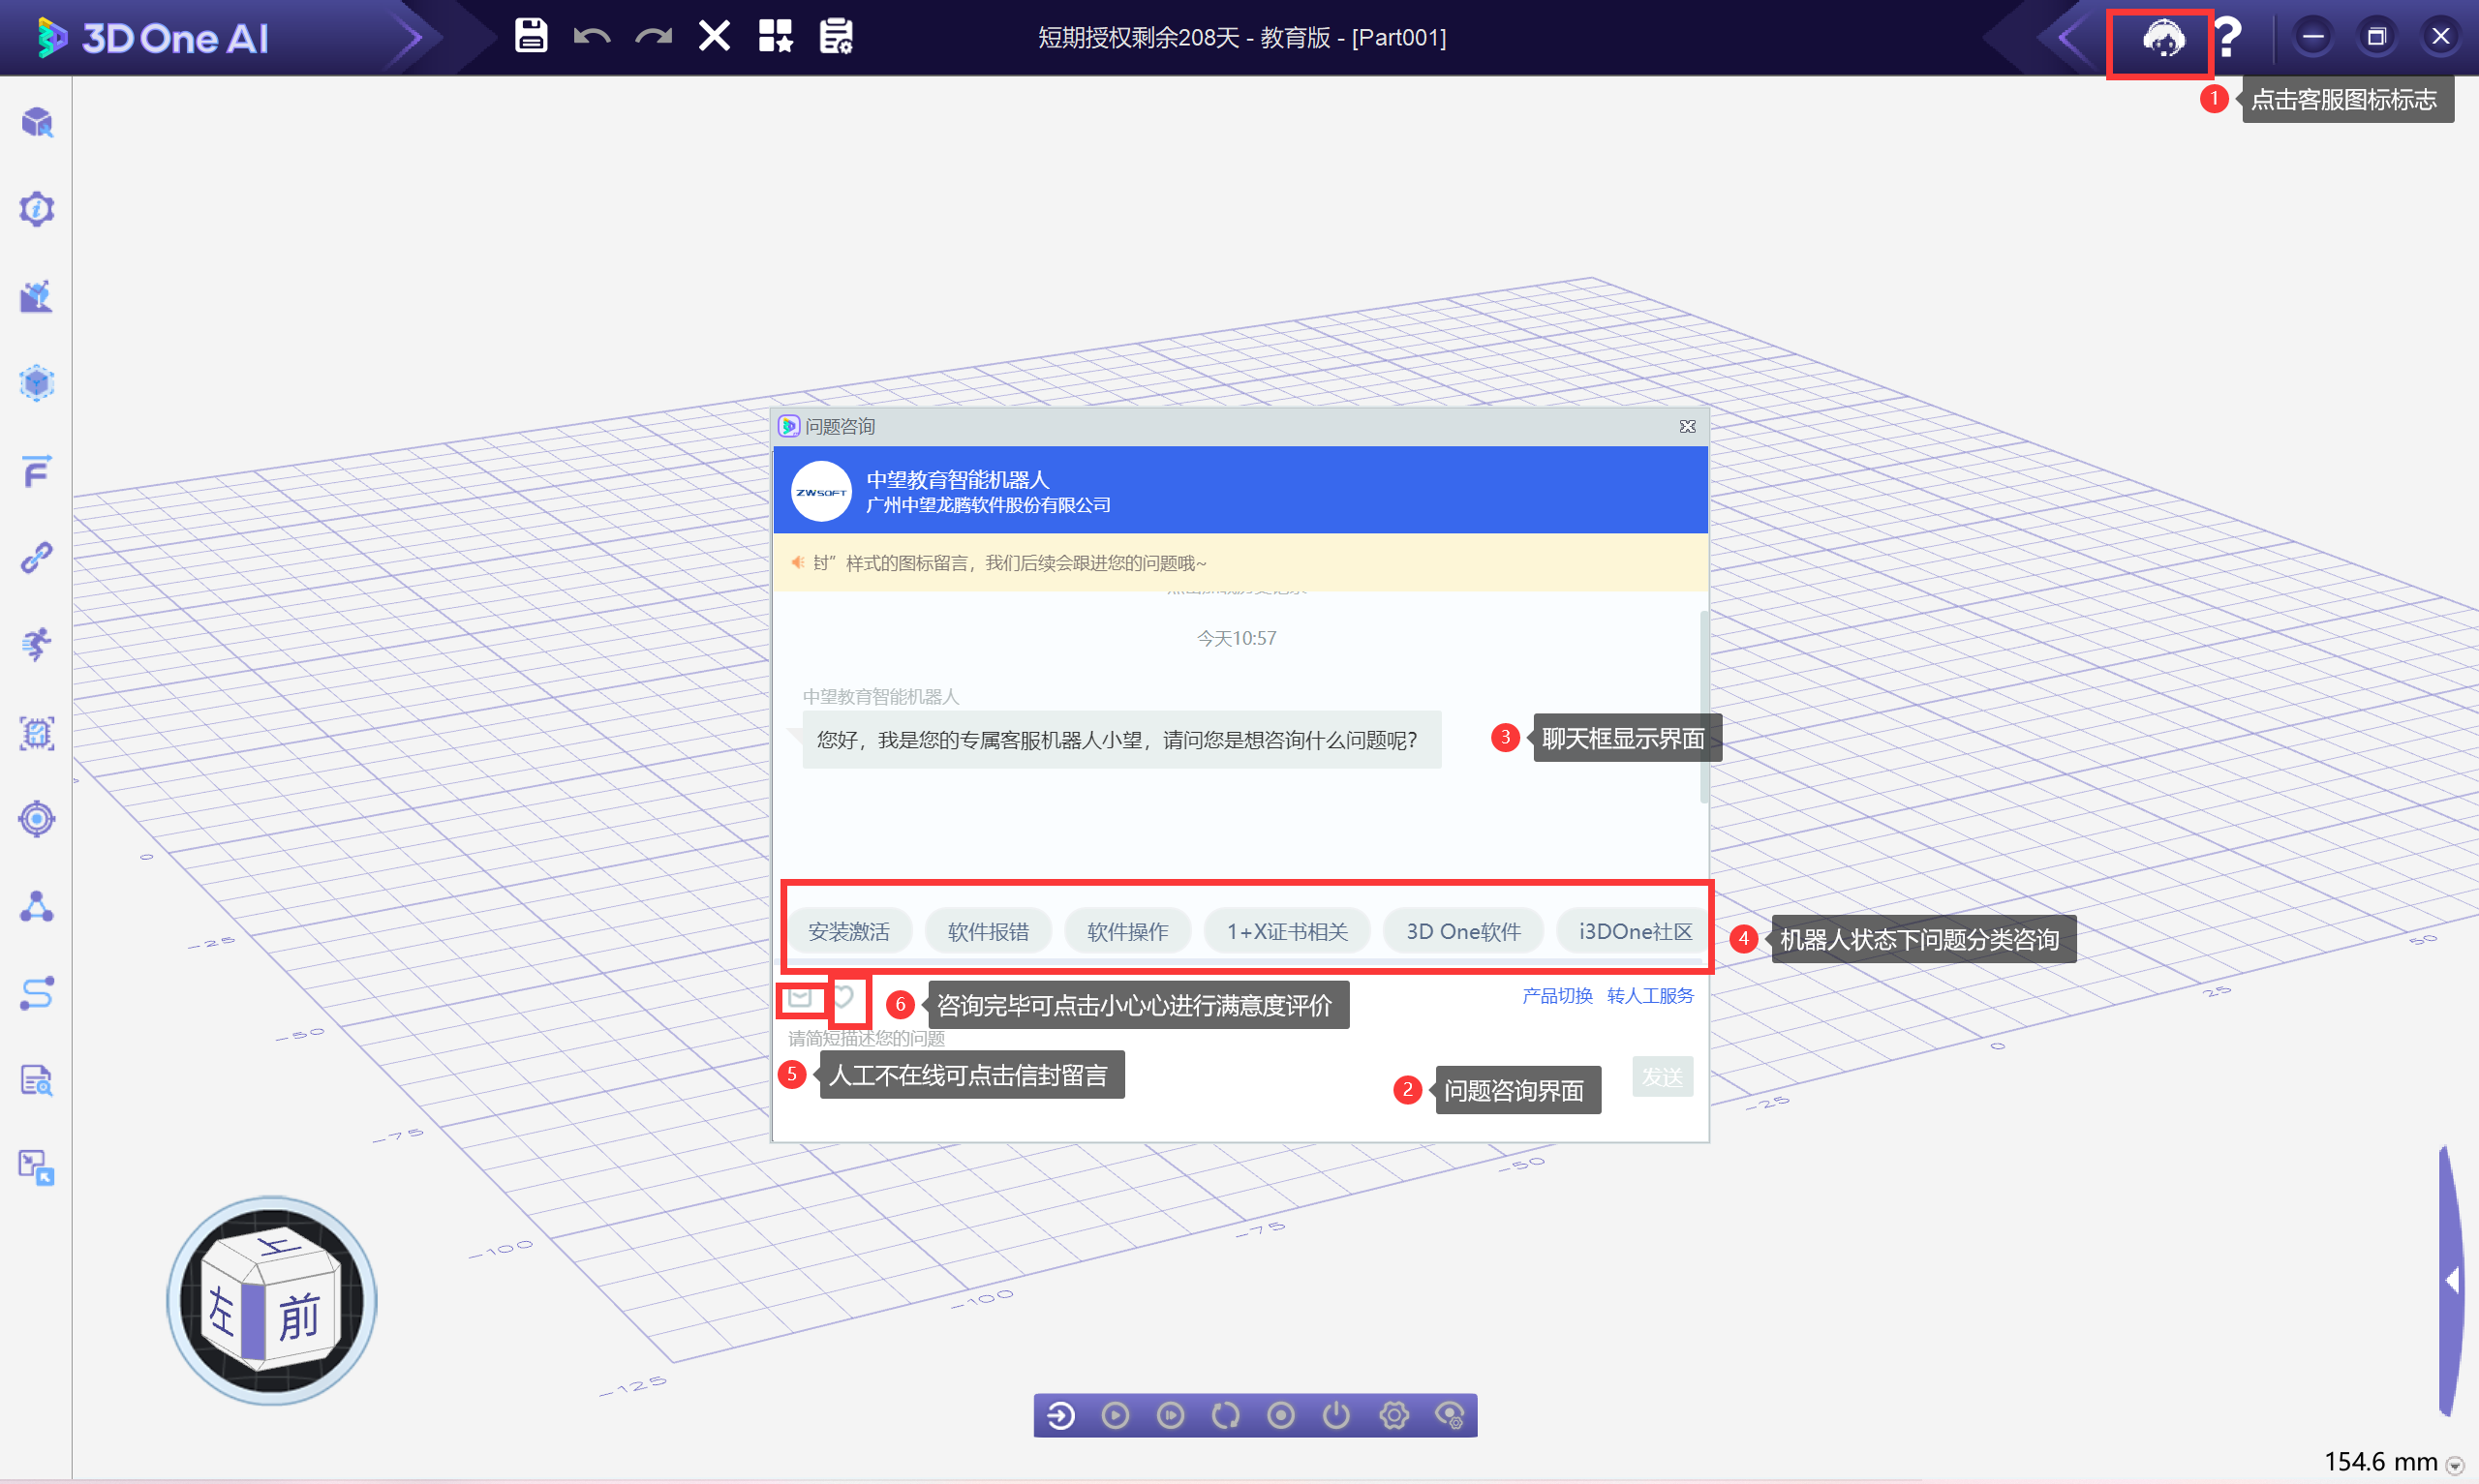This screenshot has width=2479, height=1484.
Task: Redo the last action
Action: coord(654,37)
